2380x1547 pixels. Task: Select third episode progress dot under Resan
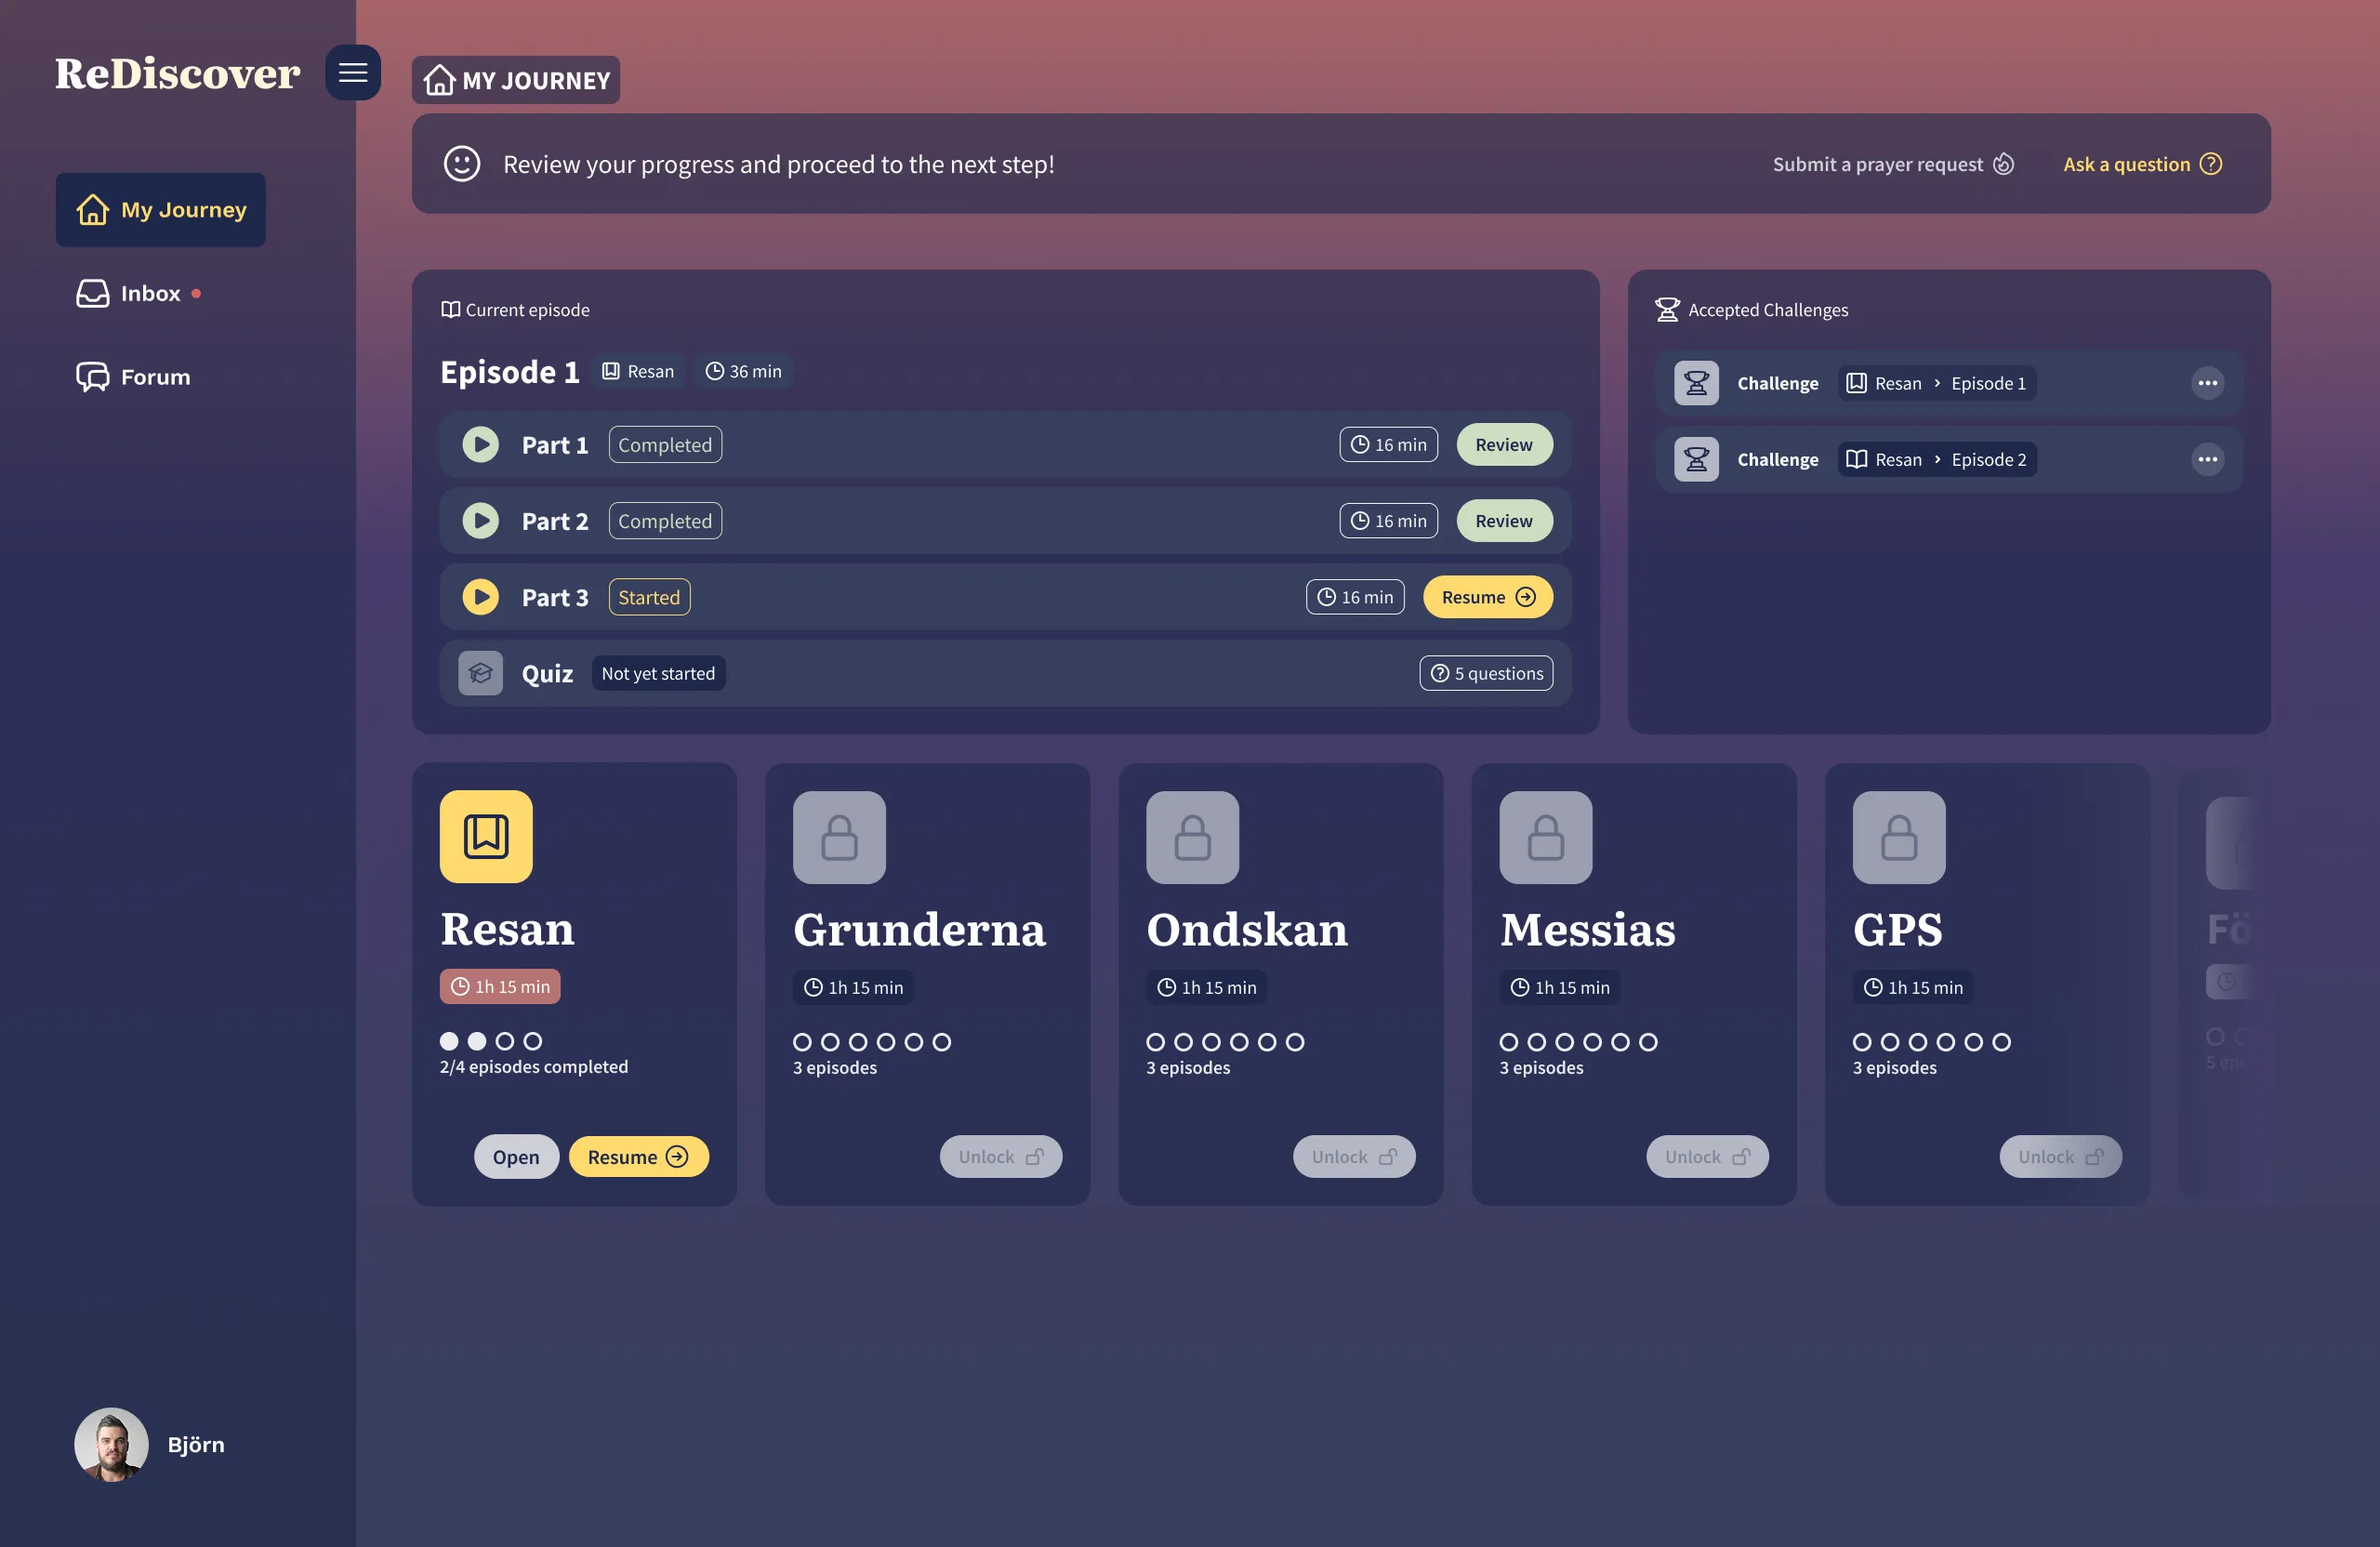pyautogui.click(x=505, y=1041)
